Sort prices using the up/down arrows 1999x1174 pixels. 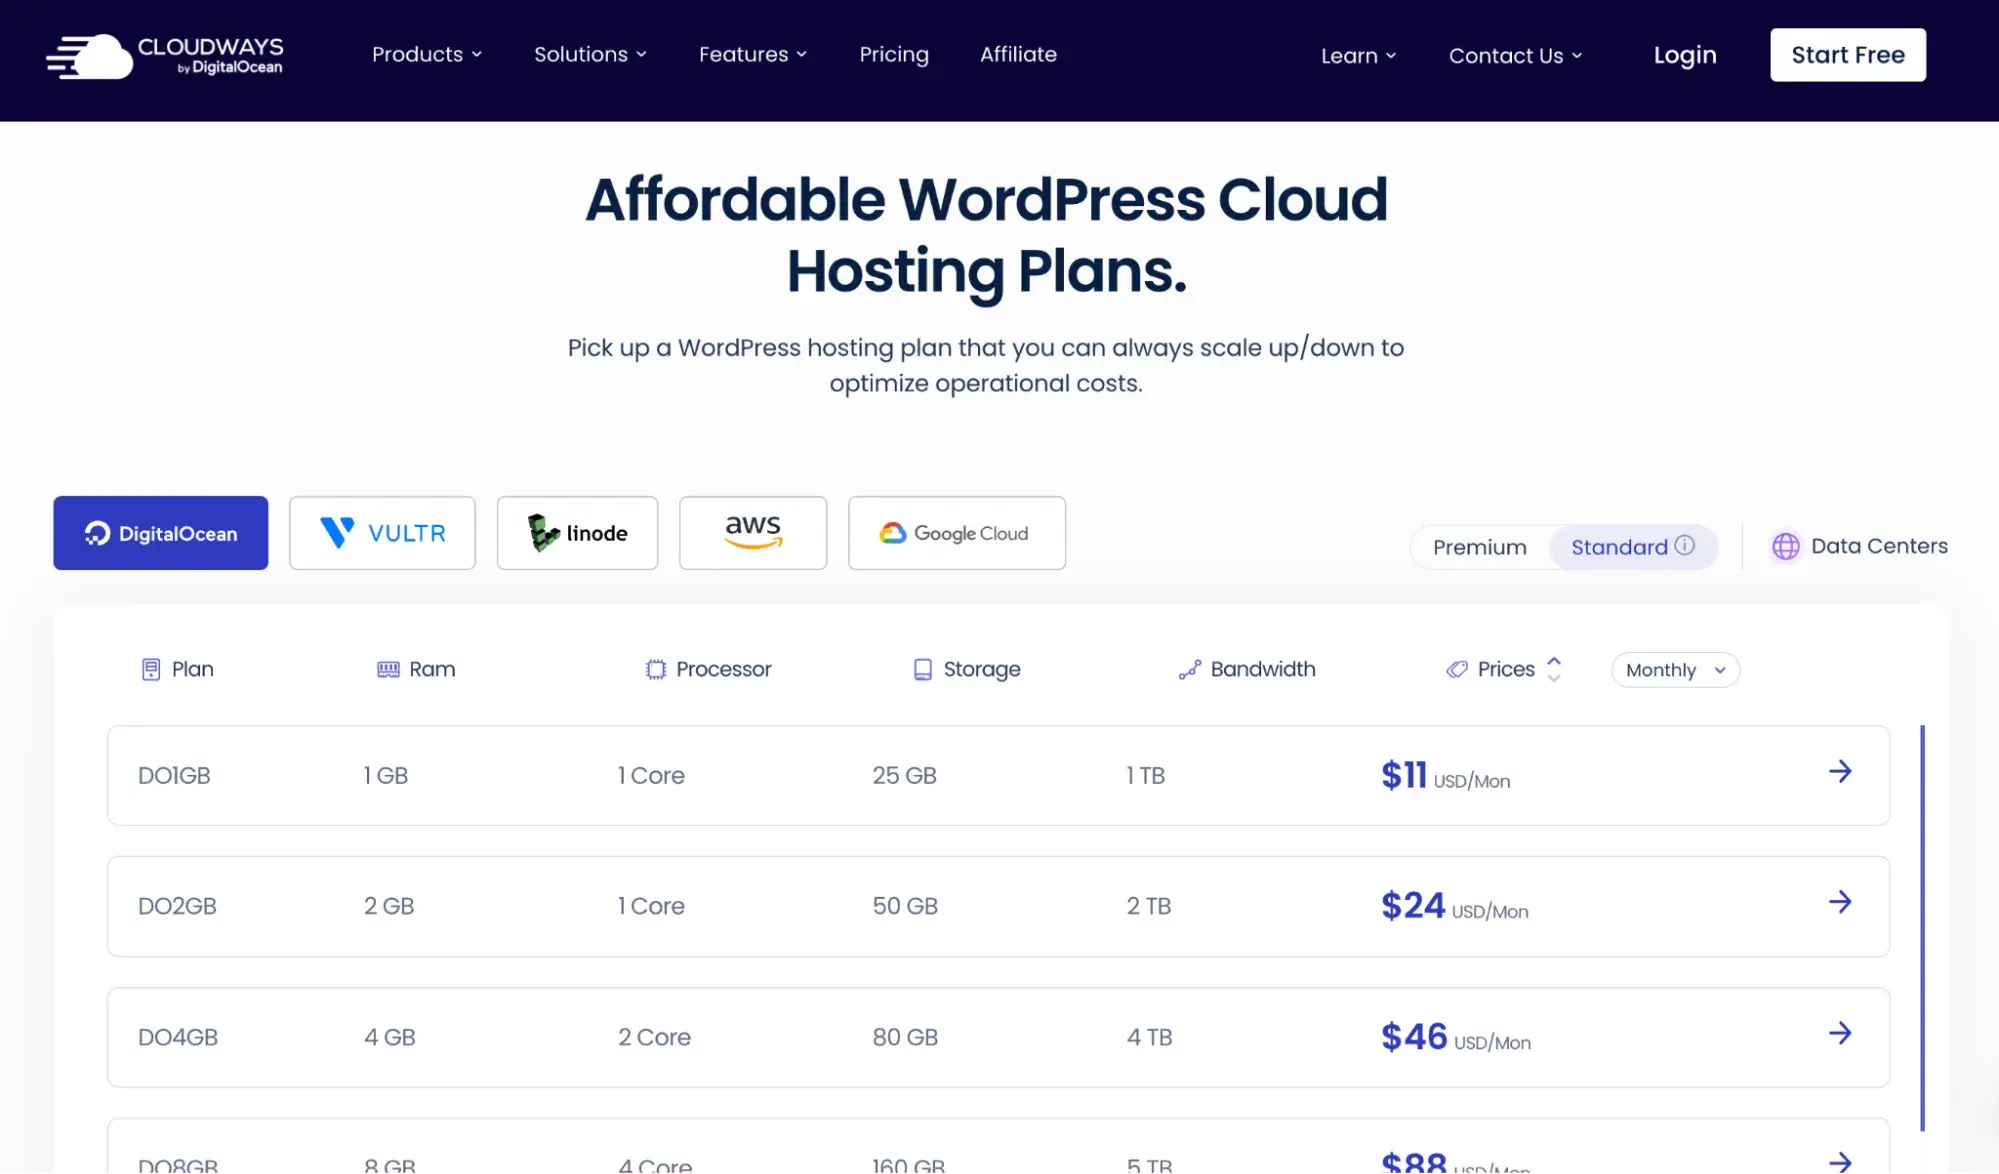pos(1554,669)
